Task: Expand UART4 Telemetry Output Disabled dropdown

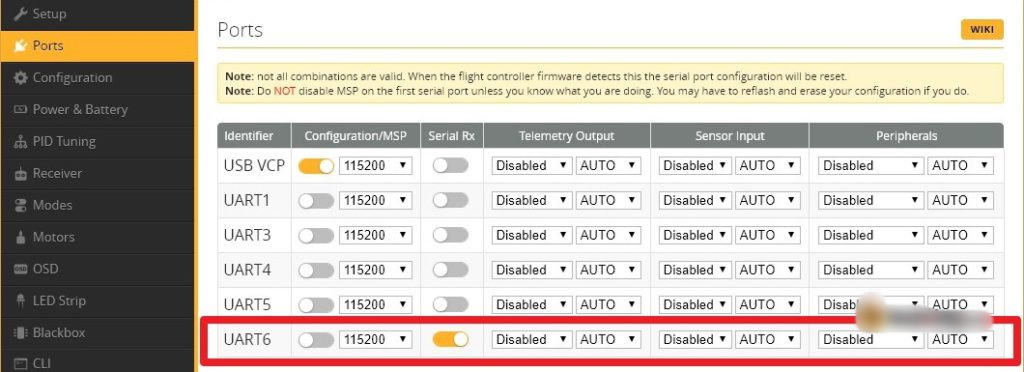Action: point(532,270)
